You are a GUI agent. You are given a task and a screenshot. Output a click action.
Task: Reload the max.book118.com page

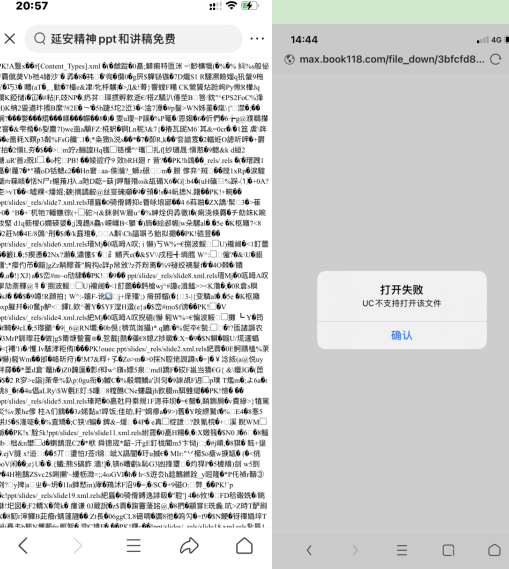[496, 59]
